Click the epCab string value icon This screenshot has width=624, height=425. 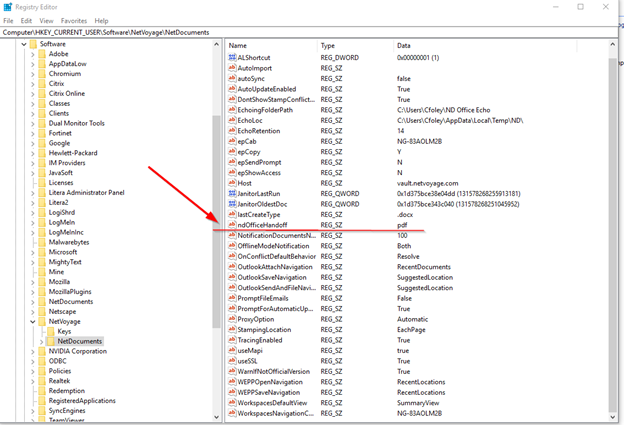click(x=232, y=141)
